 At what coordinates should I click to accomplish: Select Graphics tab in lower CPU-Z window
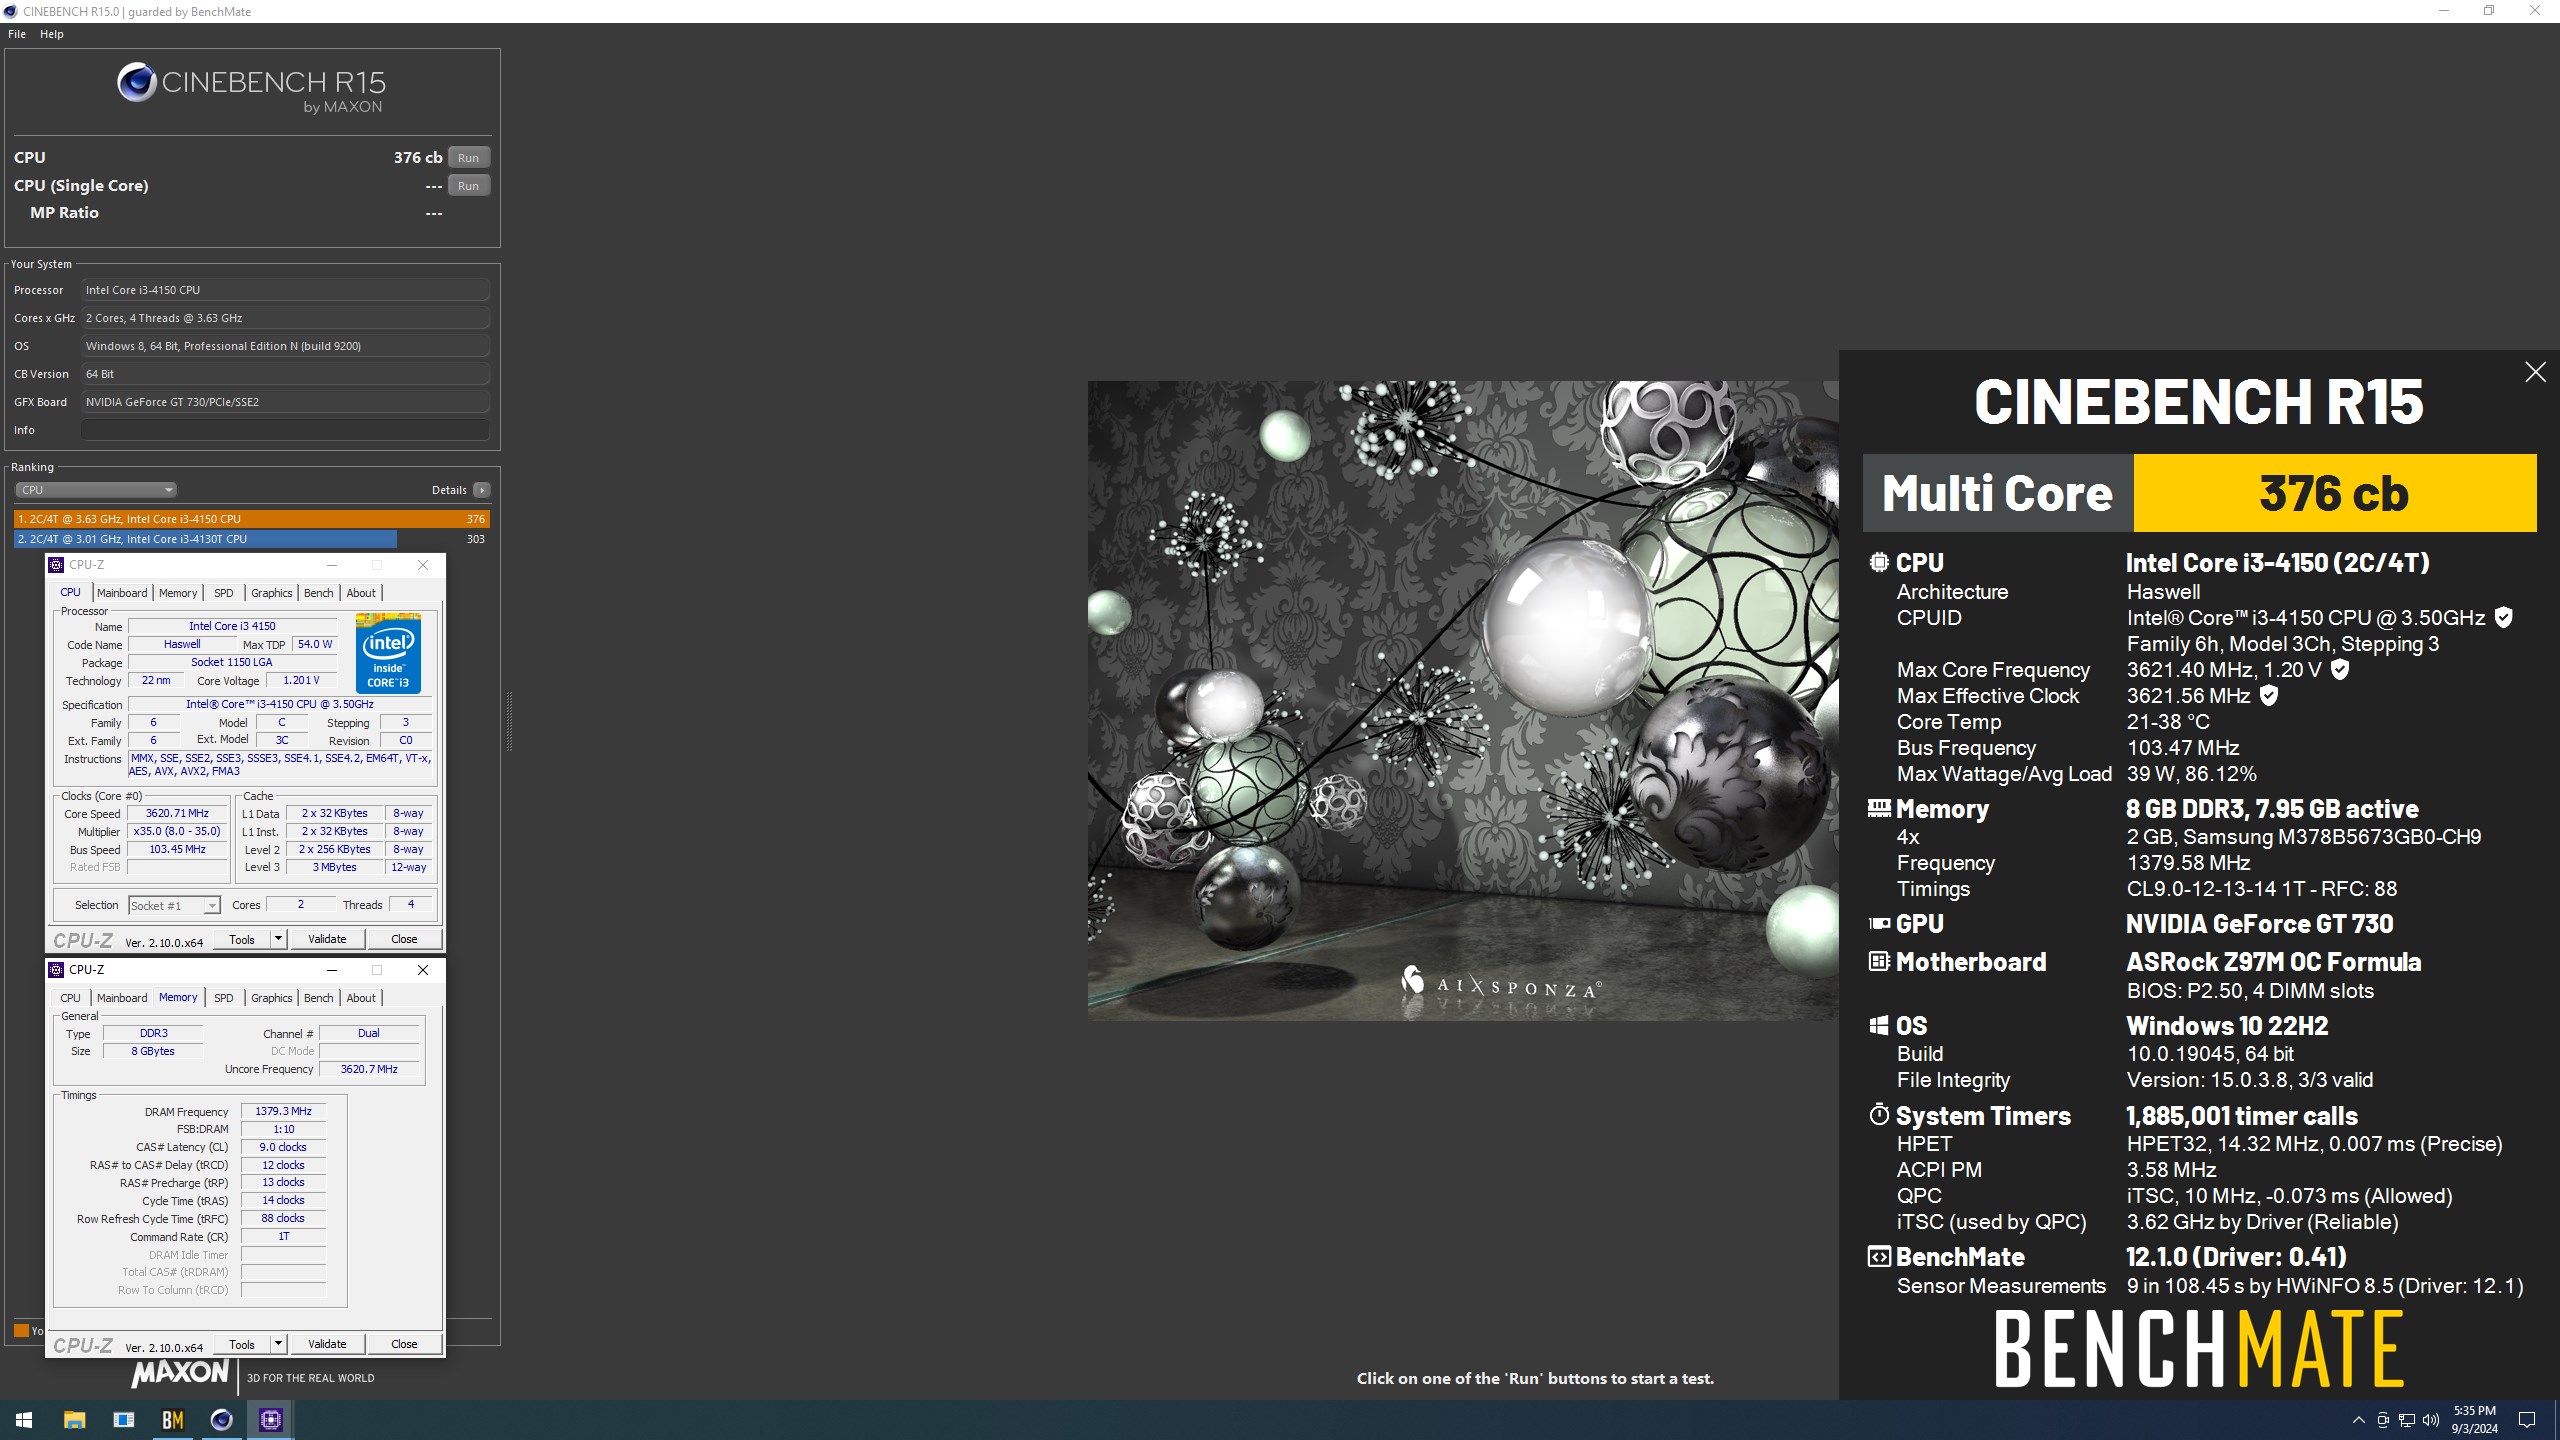tap(271, 998)
